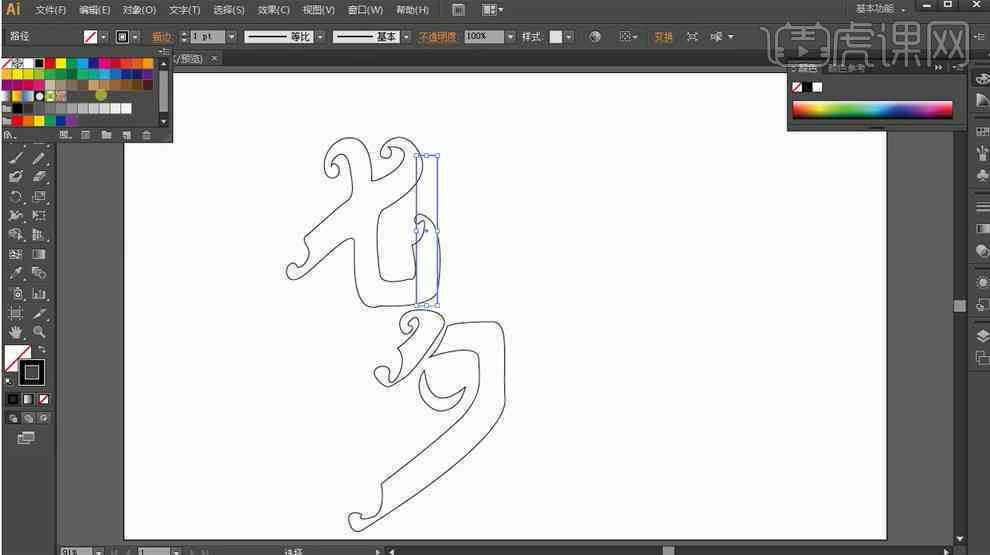Image resolution: width=990 pixels, height=555 pixels.
Task: Open the 窗口(W) Window menu
Action: [365, 10]
